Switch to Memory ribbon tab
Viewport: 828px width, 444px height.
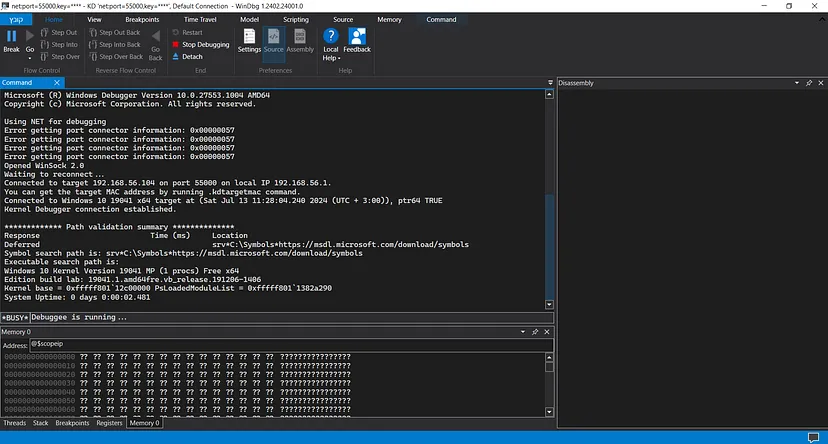pos(389,20)
